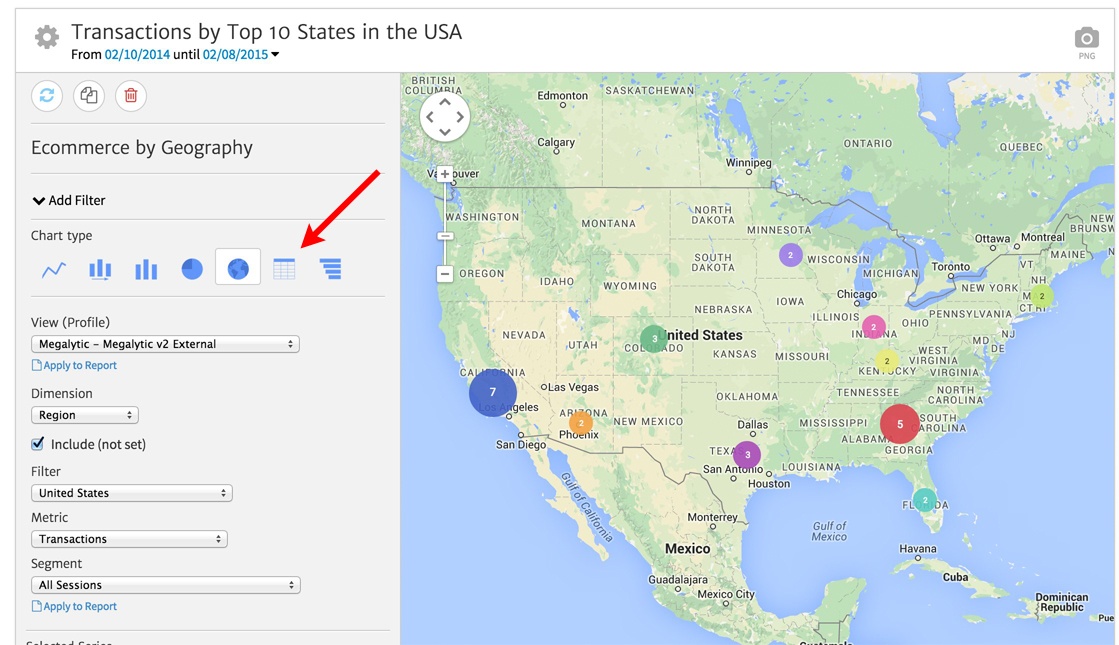Click the map zoom slider handle

coord(445,236)
